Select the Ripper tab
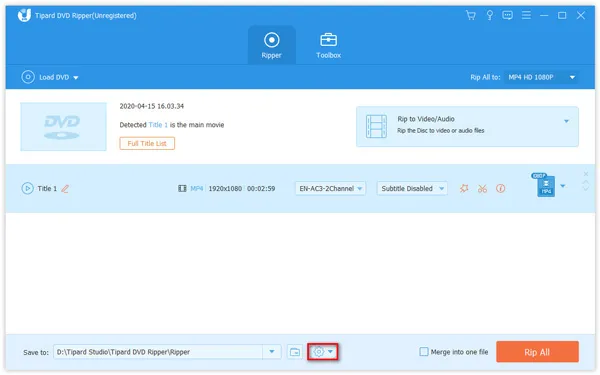Viewport: 600px width, 375px height. click(x=272, y=46)
